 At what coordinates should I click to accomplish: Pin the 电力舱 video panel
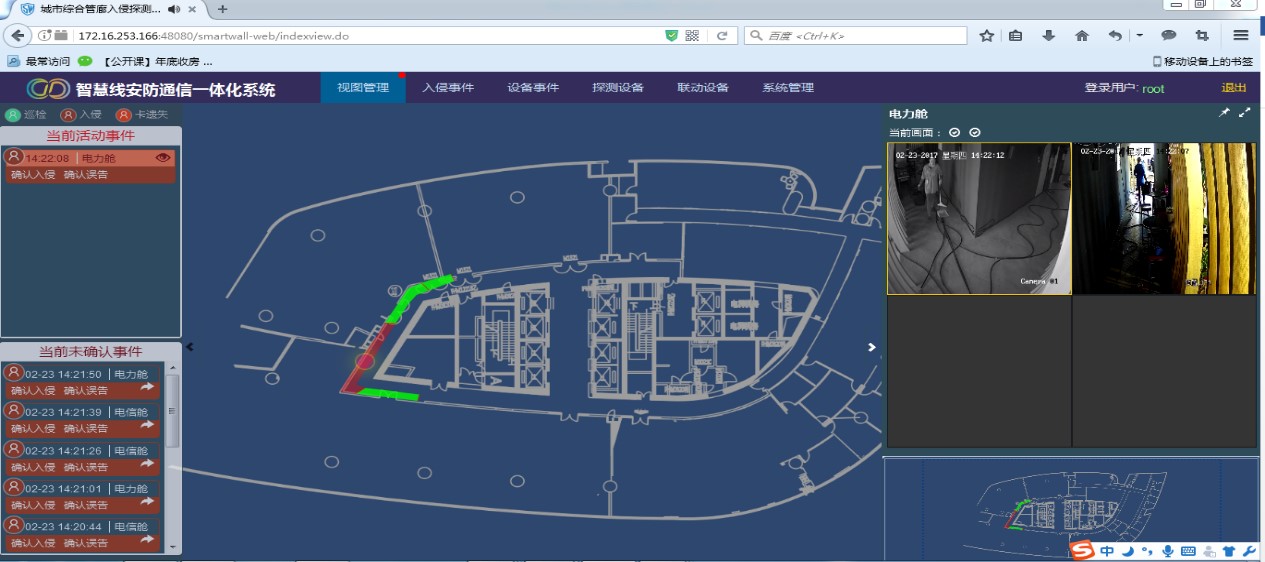click(1224, 113)
